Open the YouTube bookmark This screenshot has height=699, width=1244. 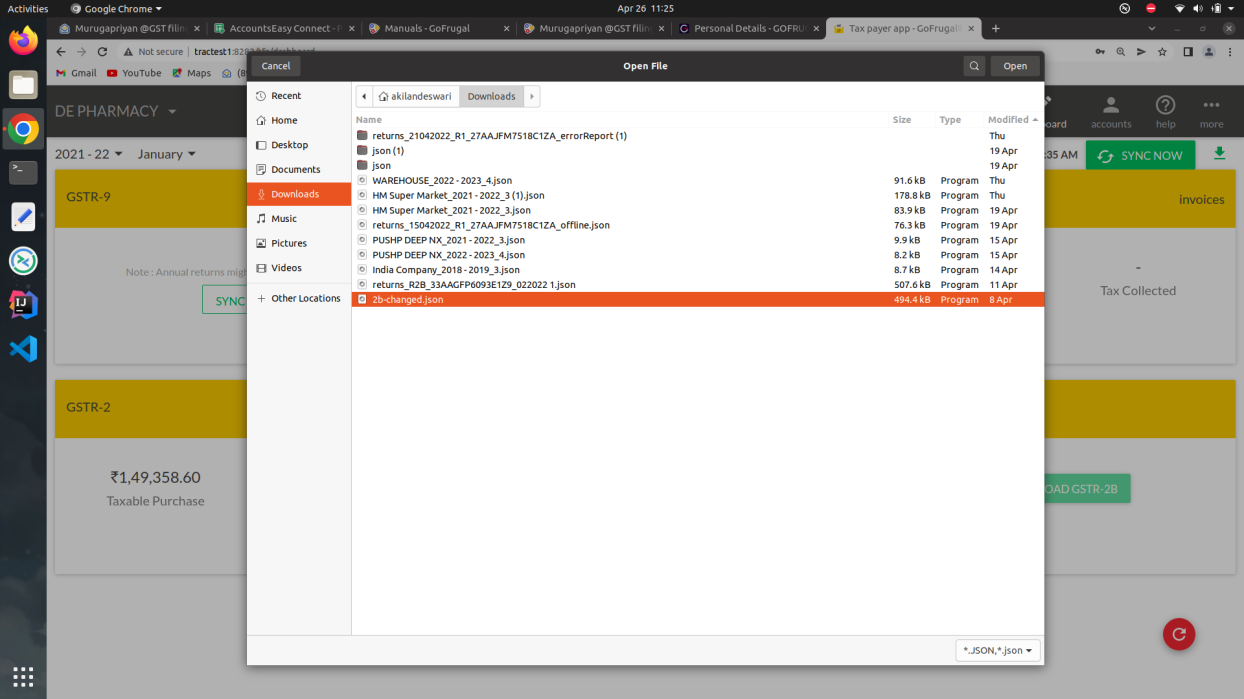[133, 73]
